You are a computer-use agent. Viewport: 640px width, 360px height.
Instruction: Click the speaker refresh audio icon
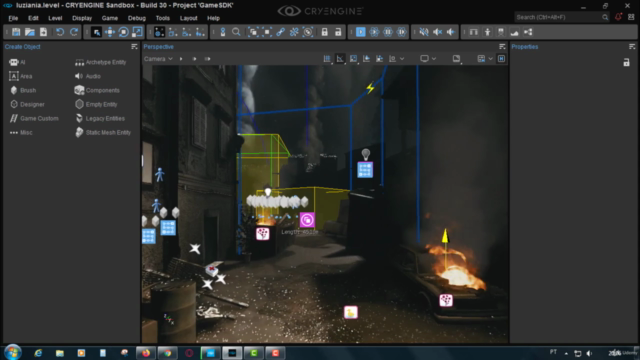[451, 32]
